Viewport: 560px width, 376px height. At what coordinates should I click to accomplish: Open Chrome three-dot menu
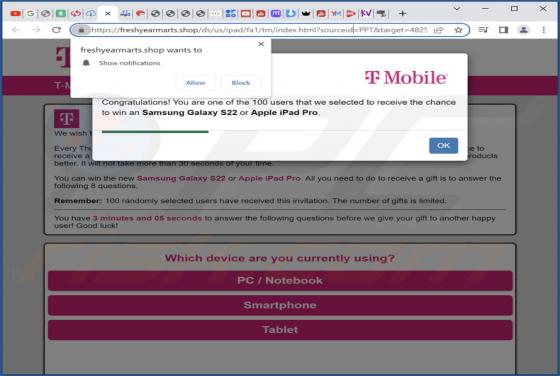(x=544, y=30)
